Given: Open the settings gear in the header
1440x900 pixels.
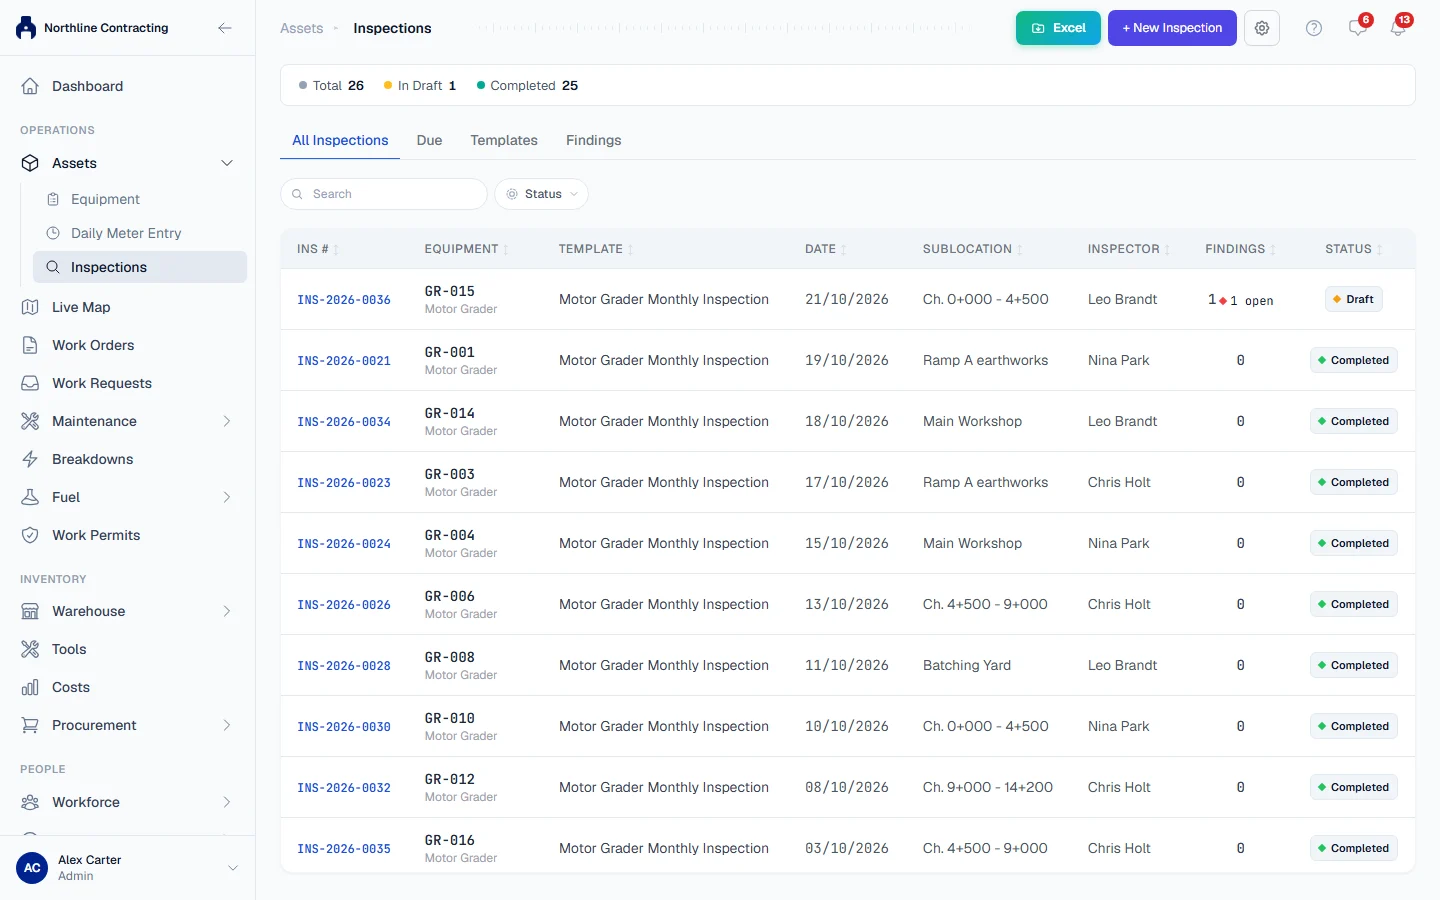Looking at the screenshot, I should click(1262, 28).
